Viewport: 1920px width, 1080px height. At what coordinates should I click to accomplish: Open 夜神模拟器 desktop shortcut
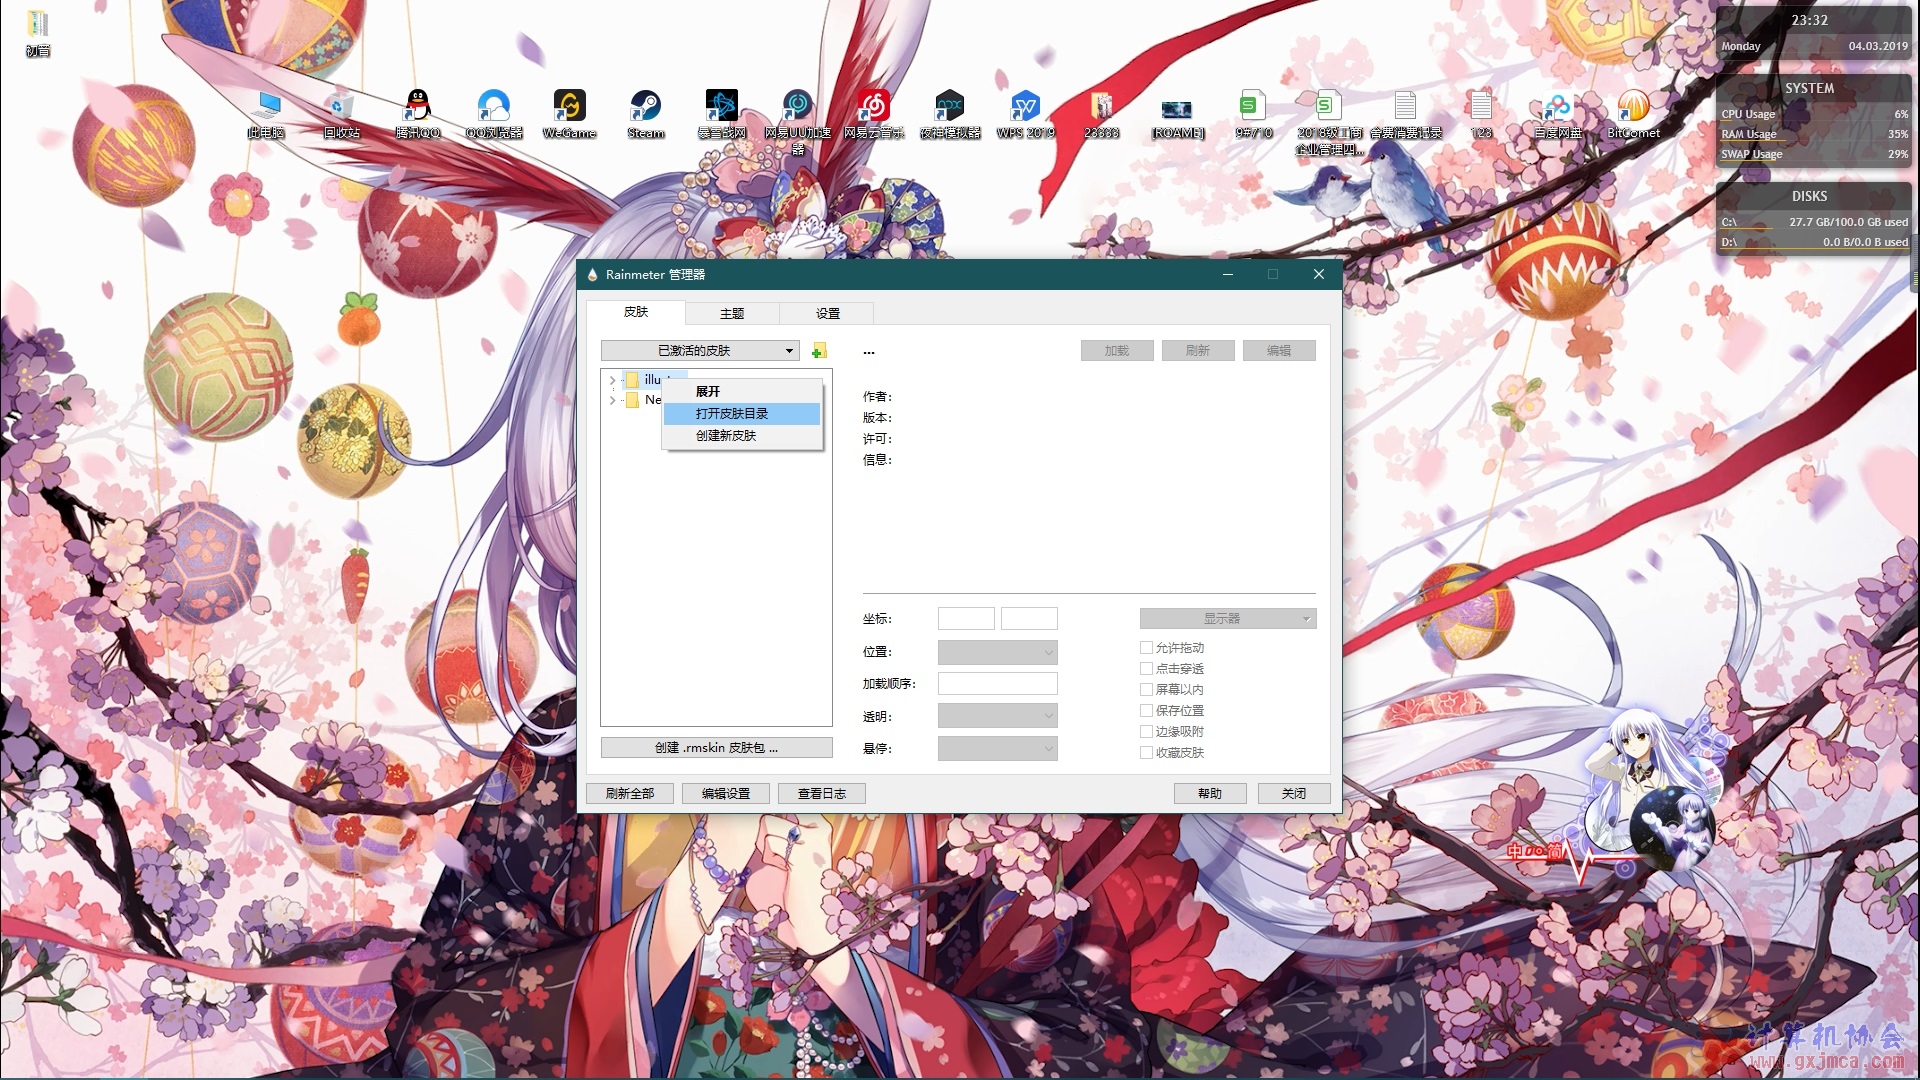(x=950, y=114)
